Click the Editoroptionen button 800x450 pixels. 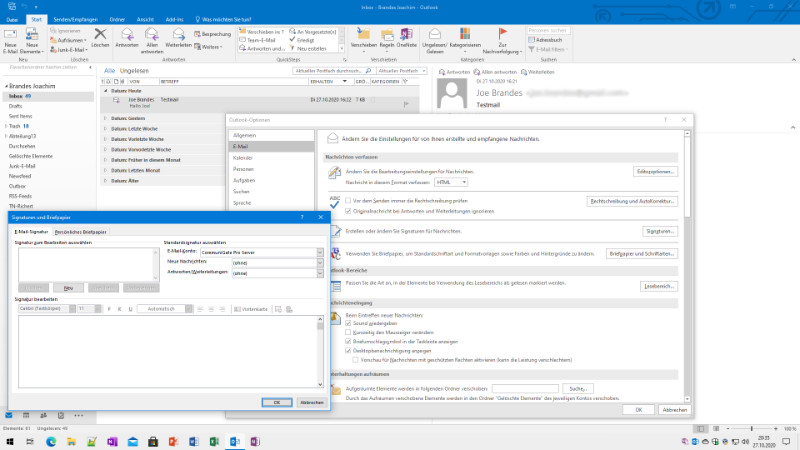656,171
